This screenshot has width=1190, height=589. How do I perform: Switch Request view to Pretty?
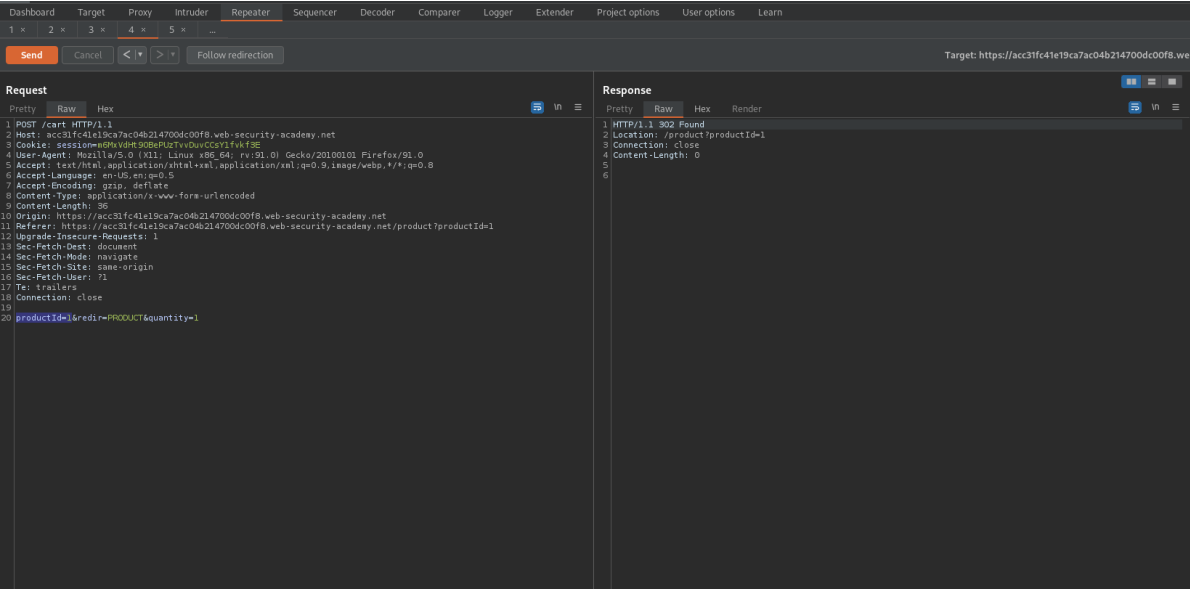23,109
